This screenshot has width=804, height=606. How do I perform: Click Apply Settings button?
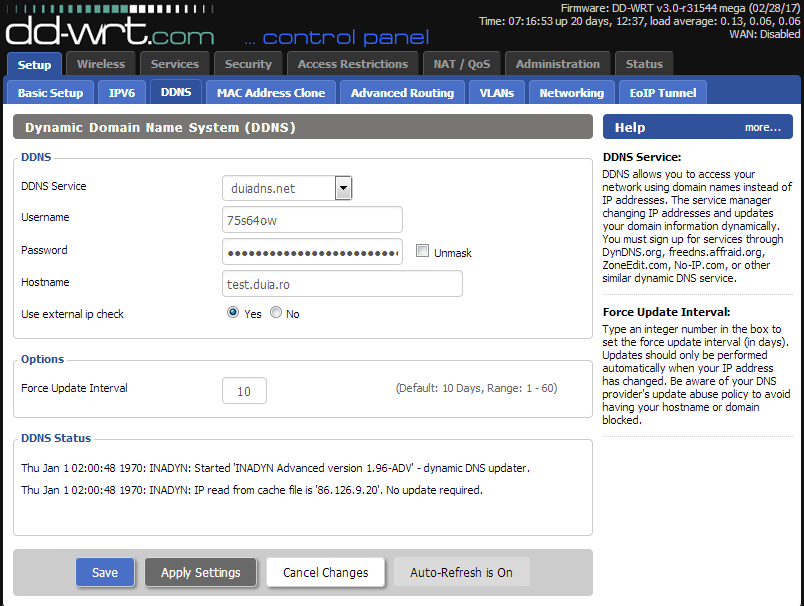(200, 572)
